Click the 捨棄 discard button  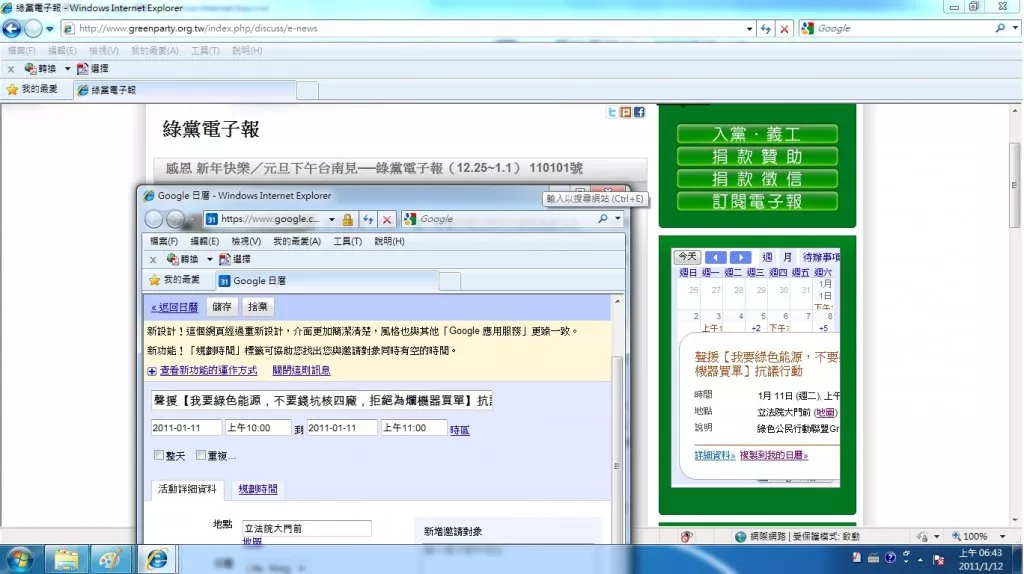(257, 306)
